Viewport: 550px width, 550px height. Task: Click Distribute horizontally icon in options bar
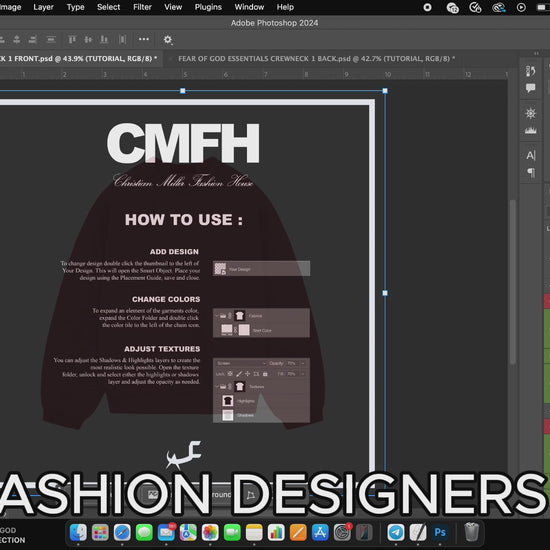pos(122,40)
